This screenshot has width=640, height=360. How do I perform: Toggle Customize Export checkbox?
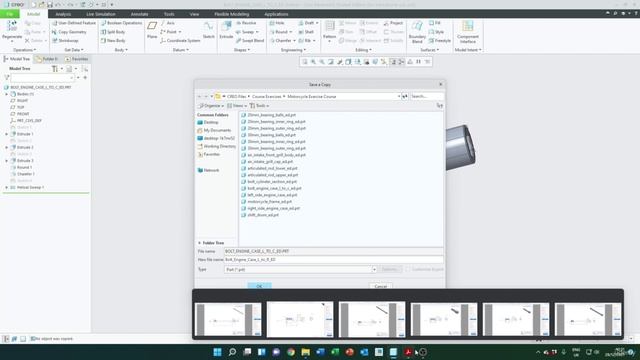point(408,269)
